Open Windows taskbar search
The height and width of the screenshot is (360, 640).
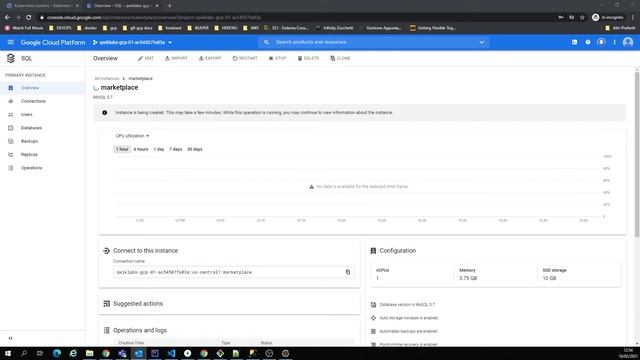pyautogui.click(x=24, y=353)
